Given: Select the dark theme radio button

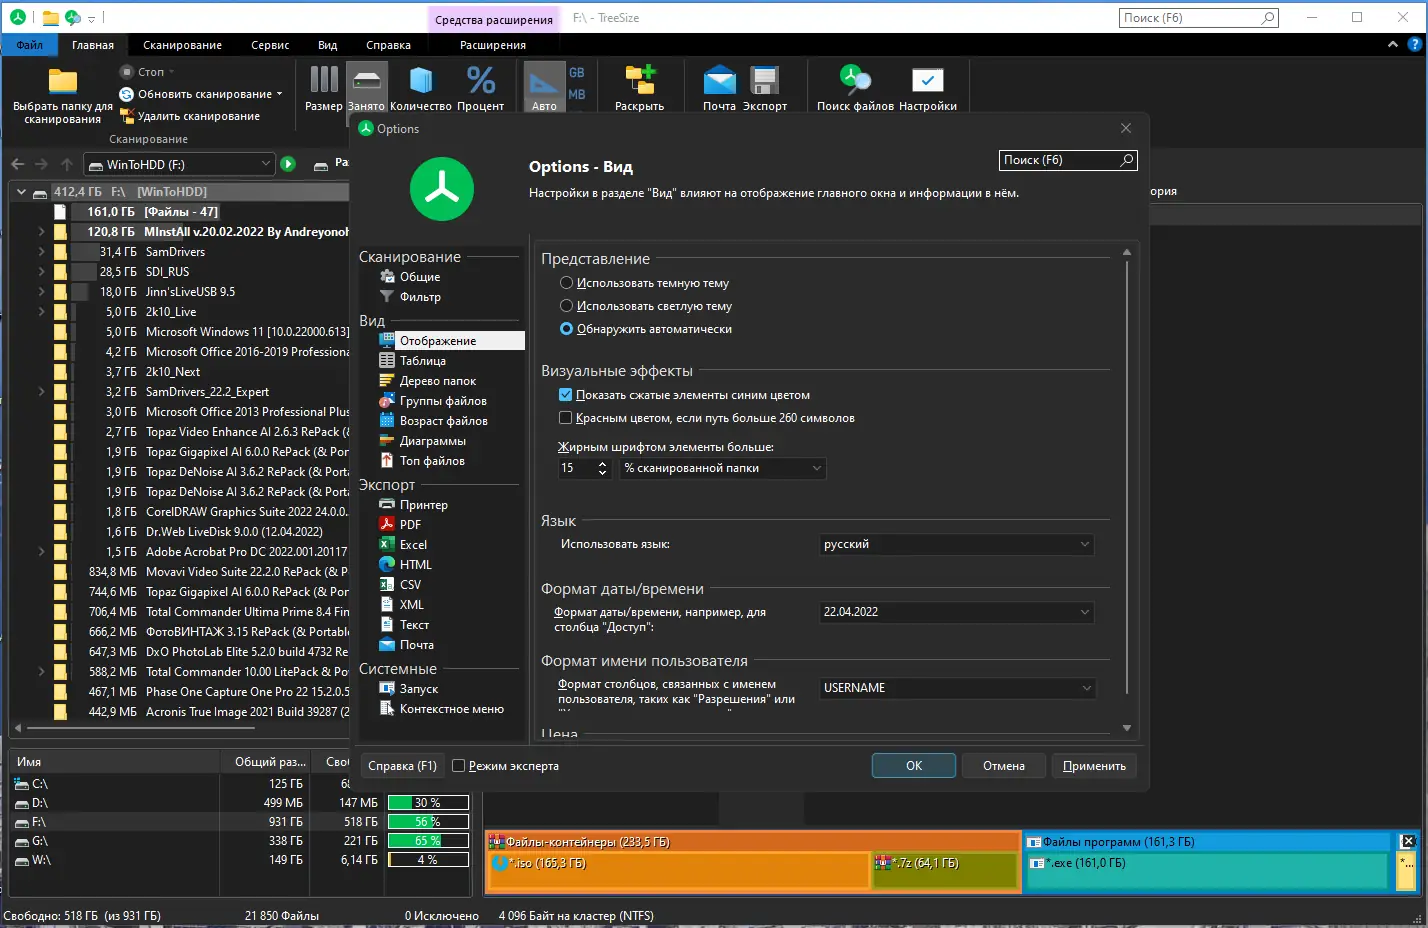Looking at the screenshot, I should coord(567,283).
